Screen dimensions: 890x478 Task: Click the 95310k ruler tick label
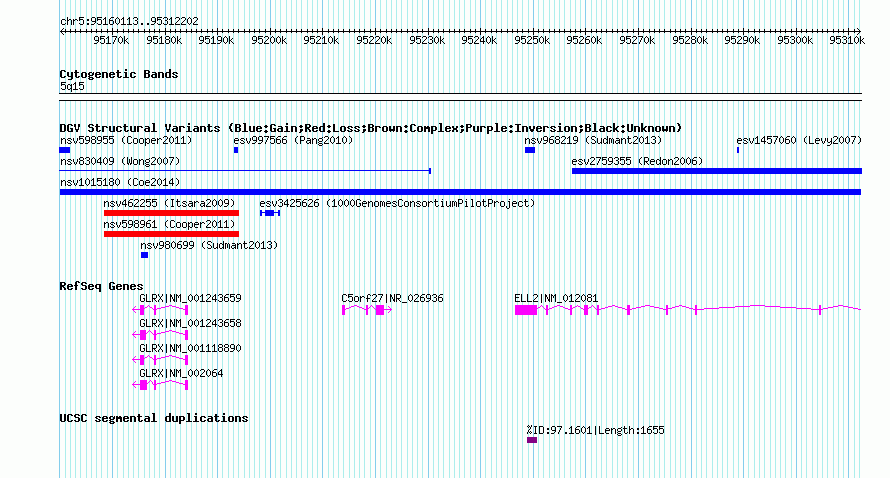tap(847, 40)
